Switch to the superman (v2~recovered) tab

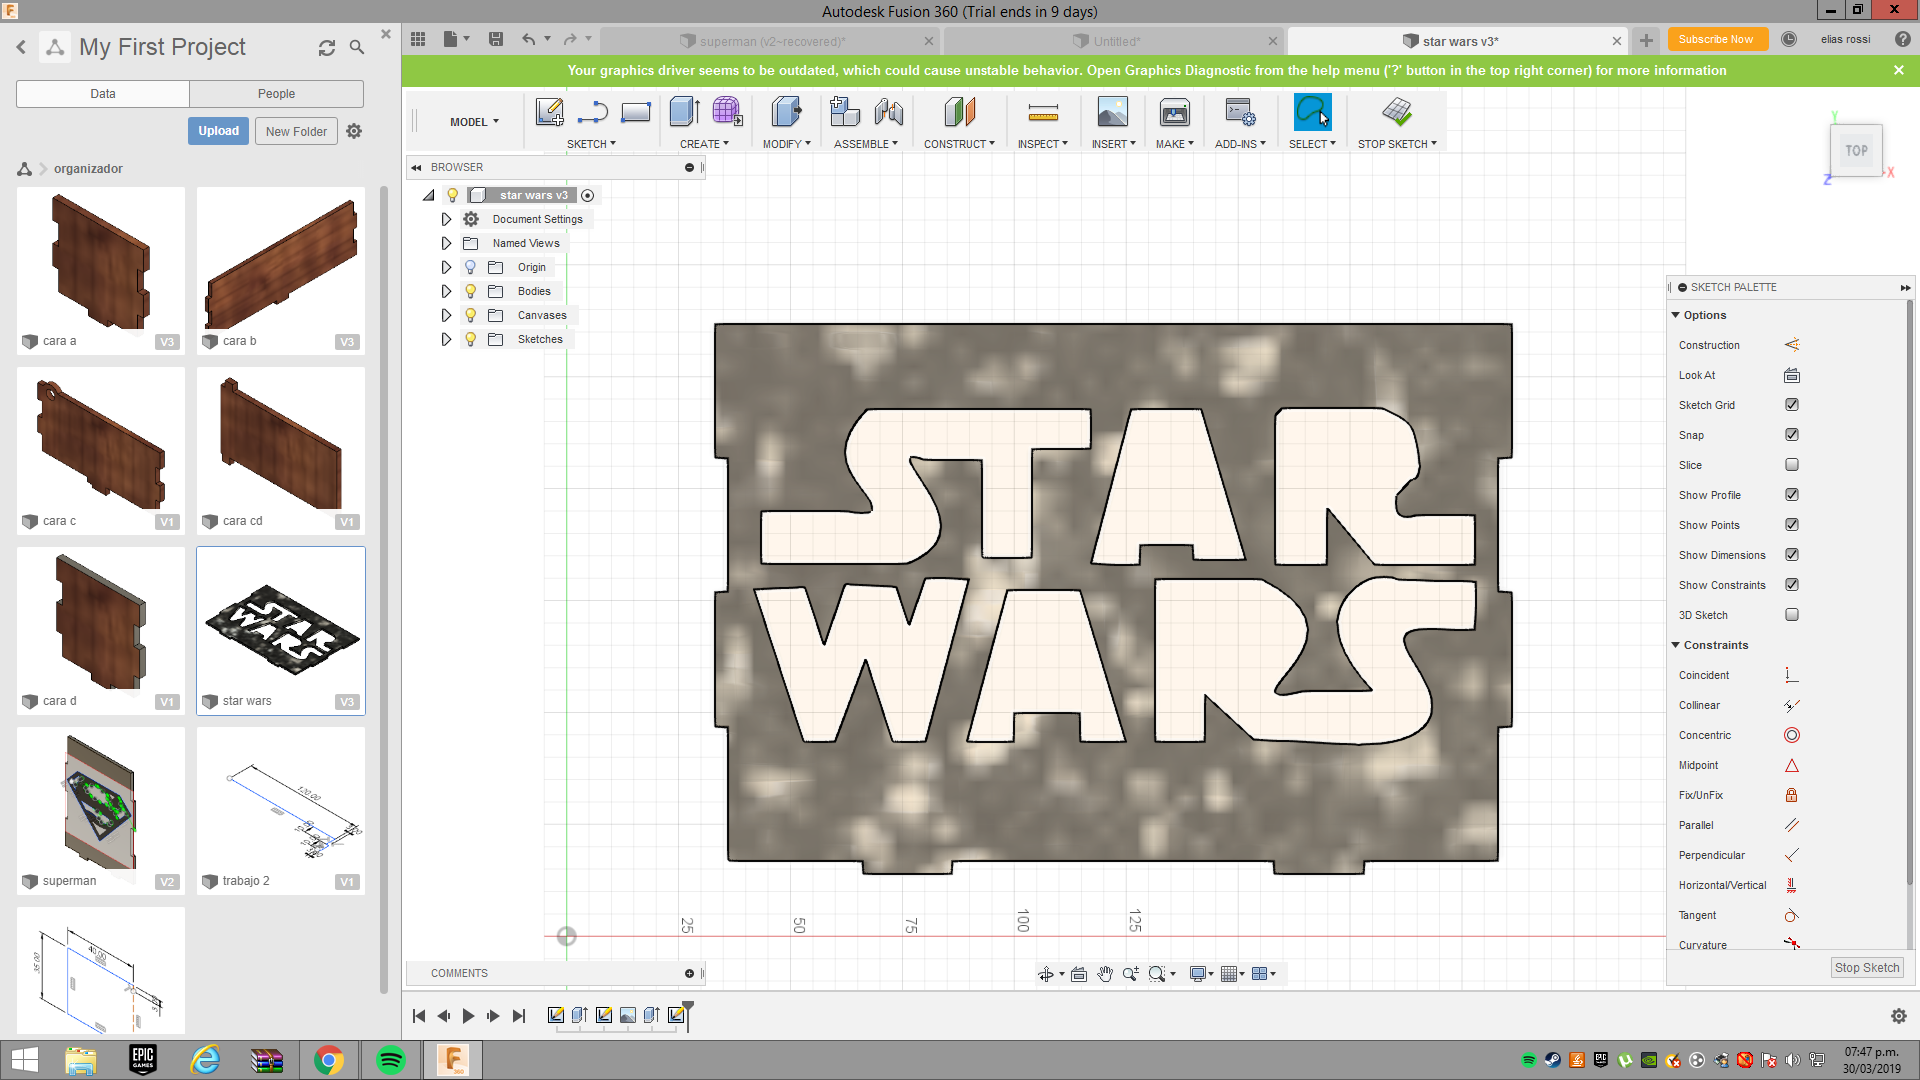(x=772, y=41)
